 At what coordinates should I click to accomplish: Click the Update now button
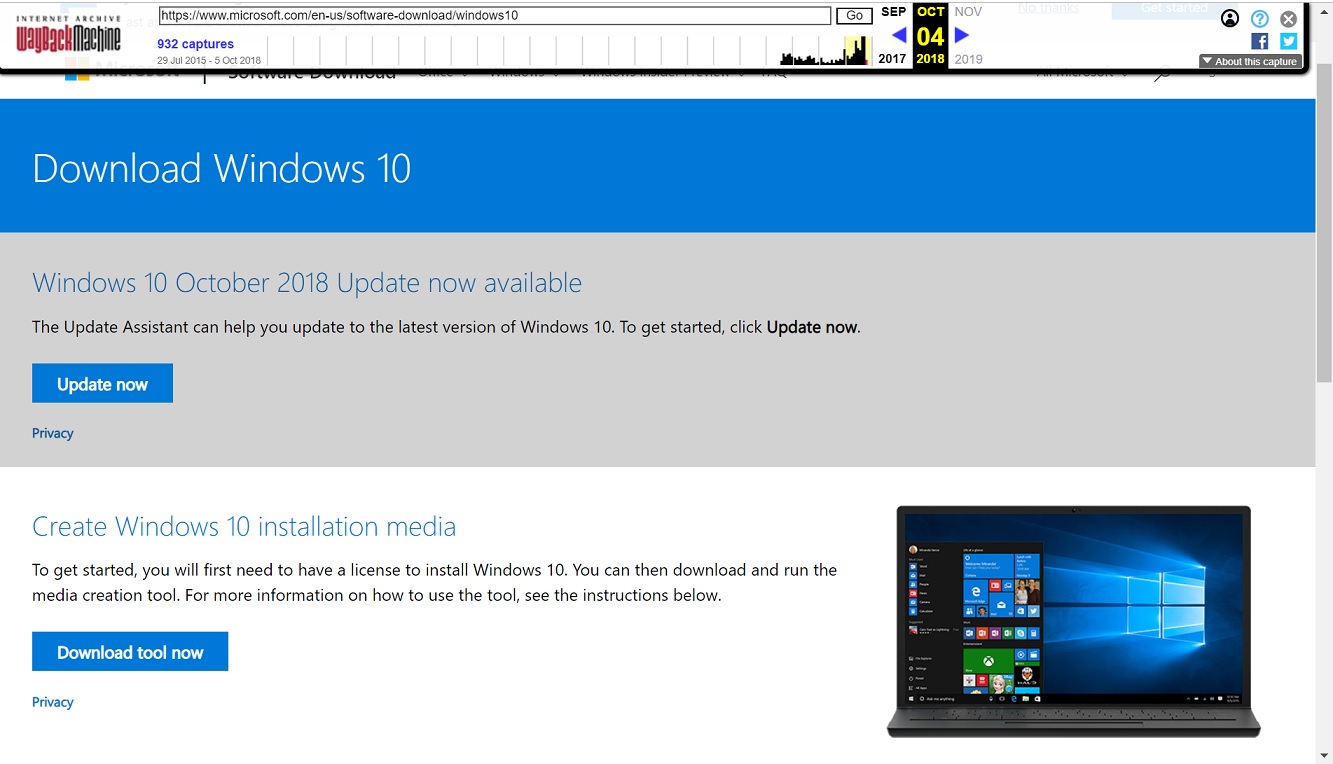(x=102, y=384)
